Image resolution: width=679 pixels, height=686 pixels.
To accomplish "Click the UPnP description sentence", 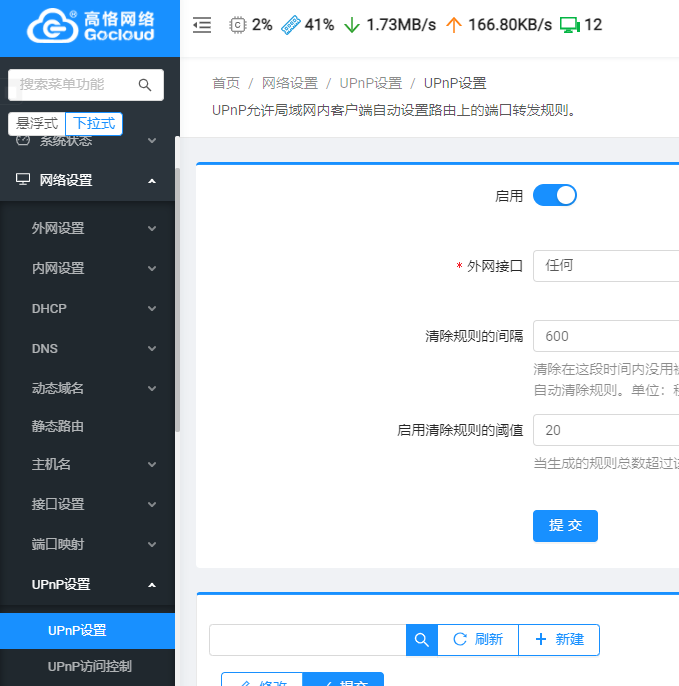I will [x=394, y=110].
